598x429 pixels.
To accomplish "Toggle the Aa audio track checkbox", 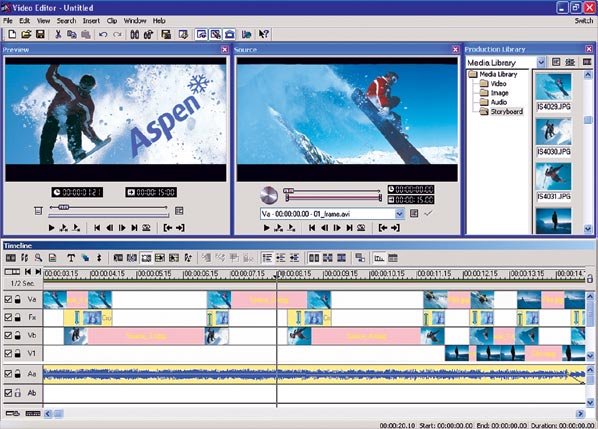I will (x=8, y=374).
